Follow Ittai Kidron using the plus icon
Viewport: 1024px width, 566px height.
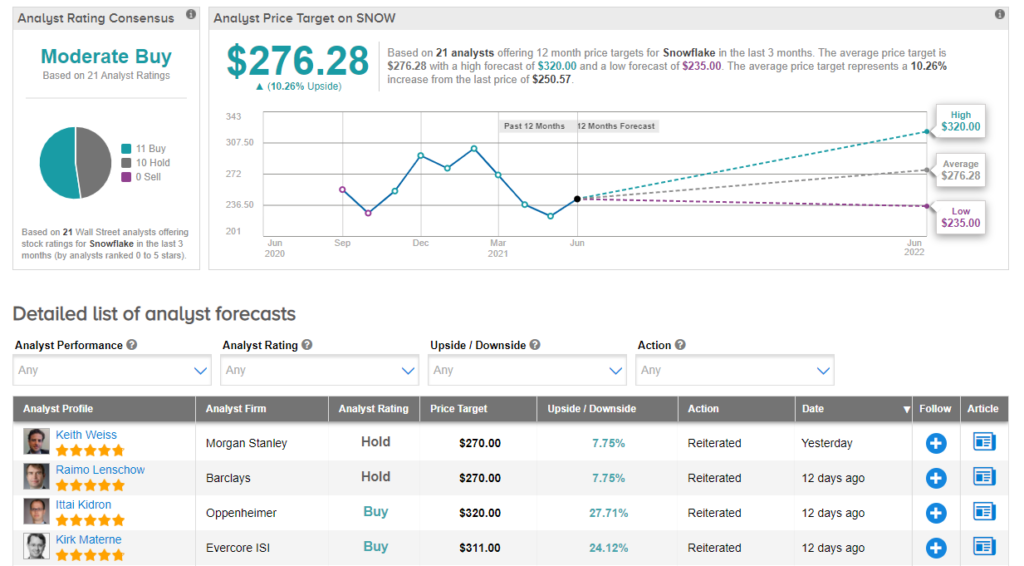[x=935, y=513]
